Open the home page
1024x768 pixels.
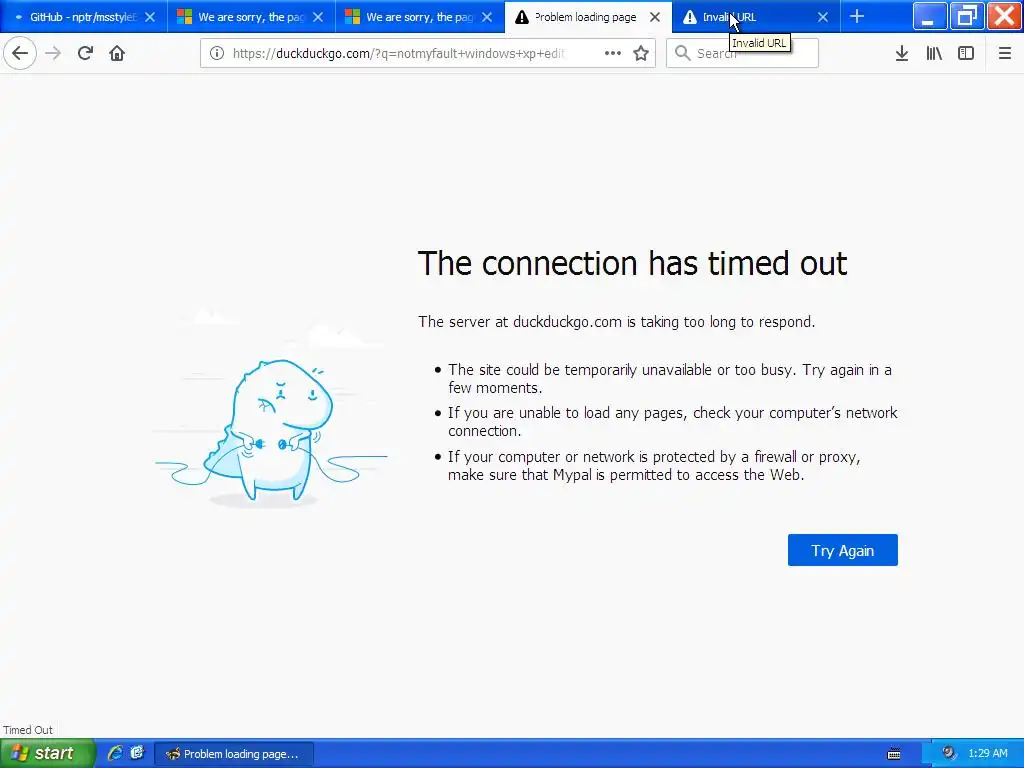click(x=117, y=53)
